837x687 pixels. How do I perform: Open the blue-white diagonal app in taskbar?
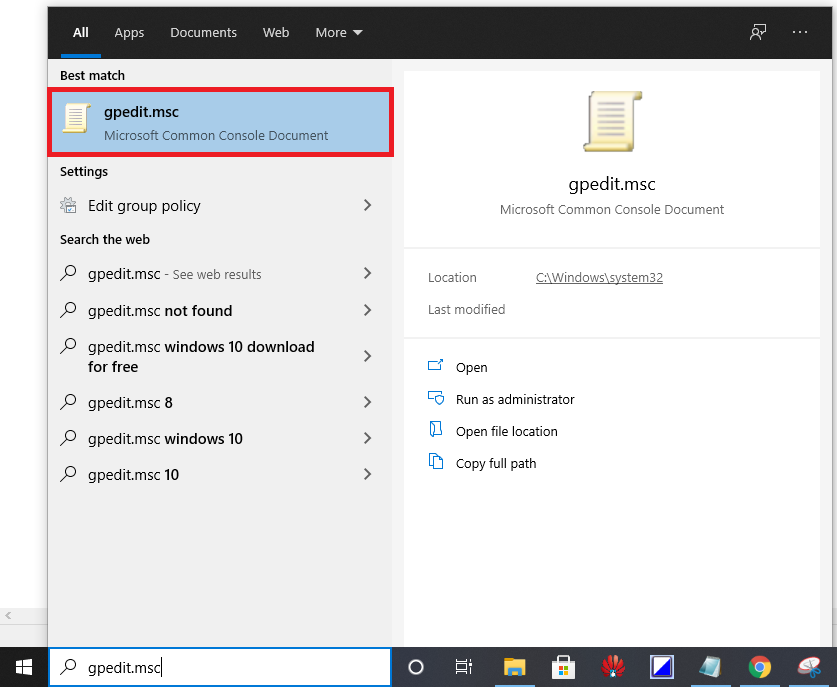[662, 667]
